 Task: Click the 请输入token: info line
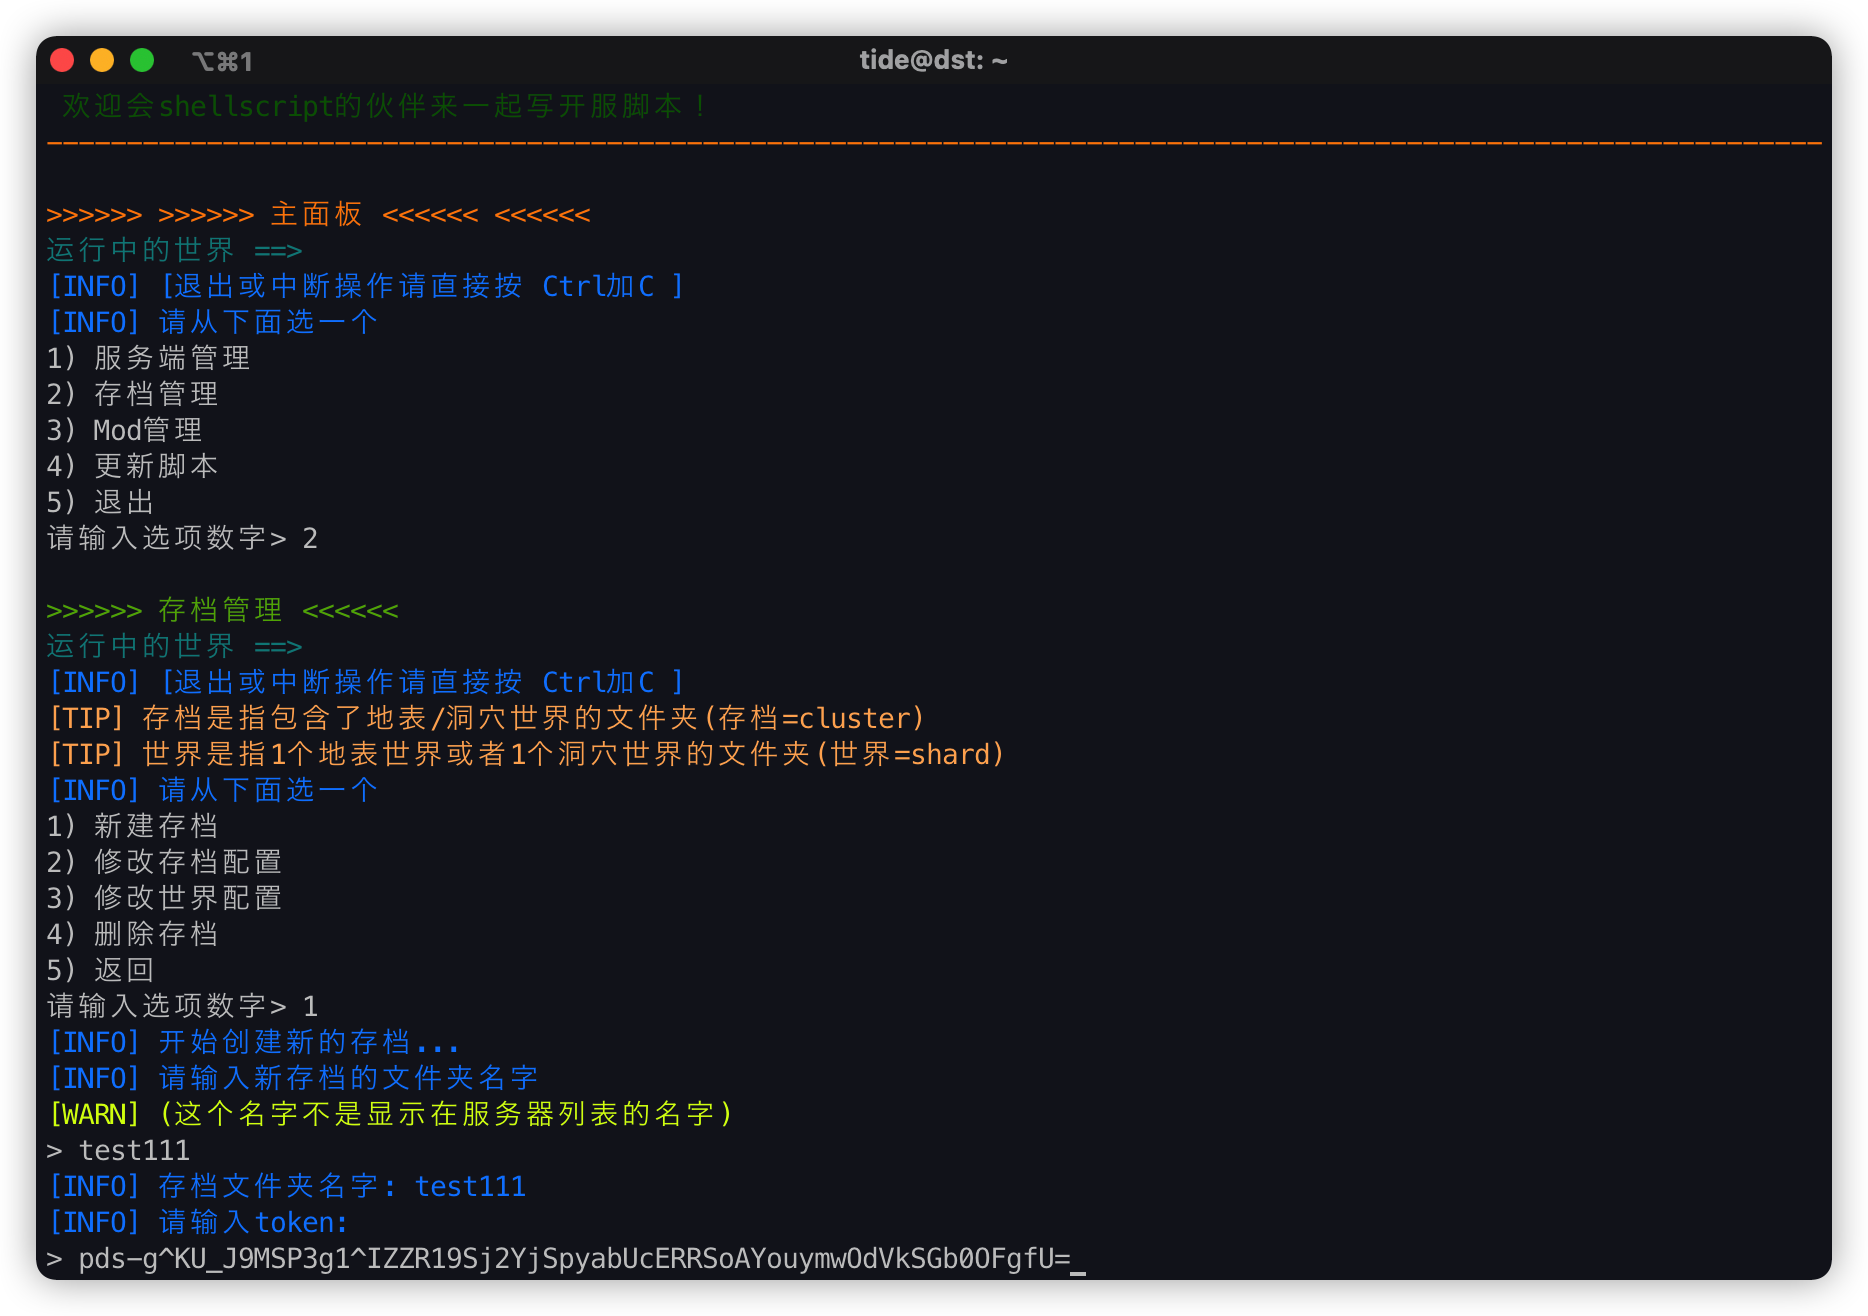(198, 1222)
